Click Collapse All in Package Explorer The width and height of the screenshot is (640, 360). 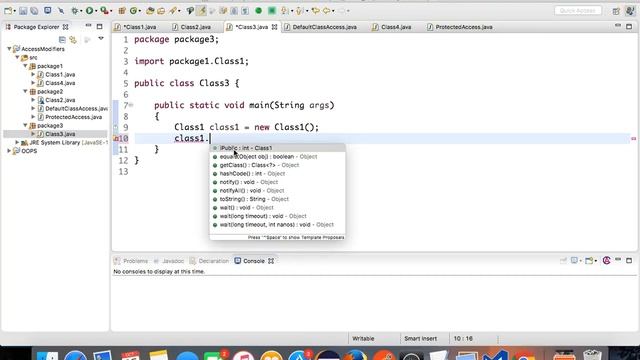[62, 40]
